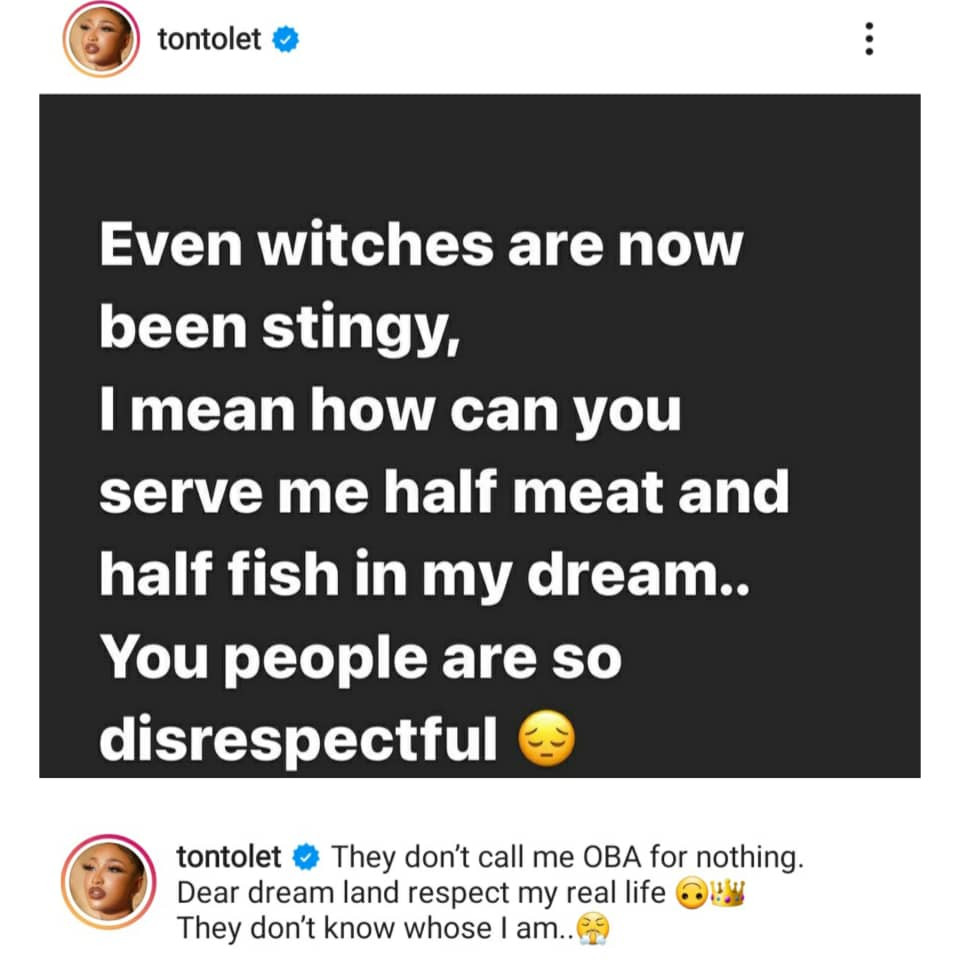Click the upside-down face emoji in the caption
This screenshot has width=960, height=960.
click(x=691, y=893)
